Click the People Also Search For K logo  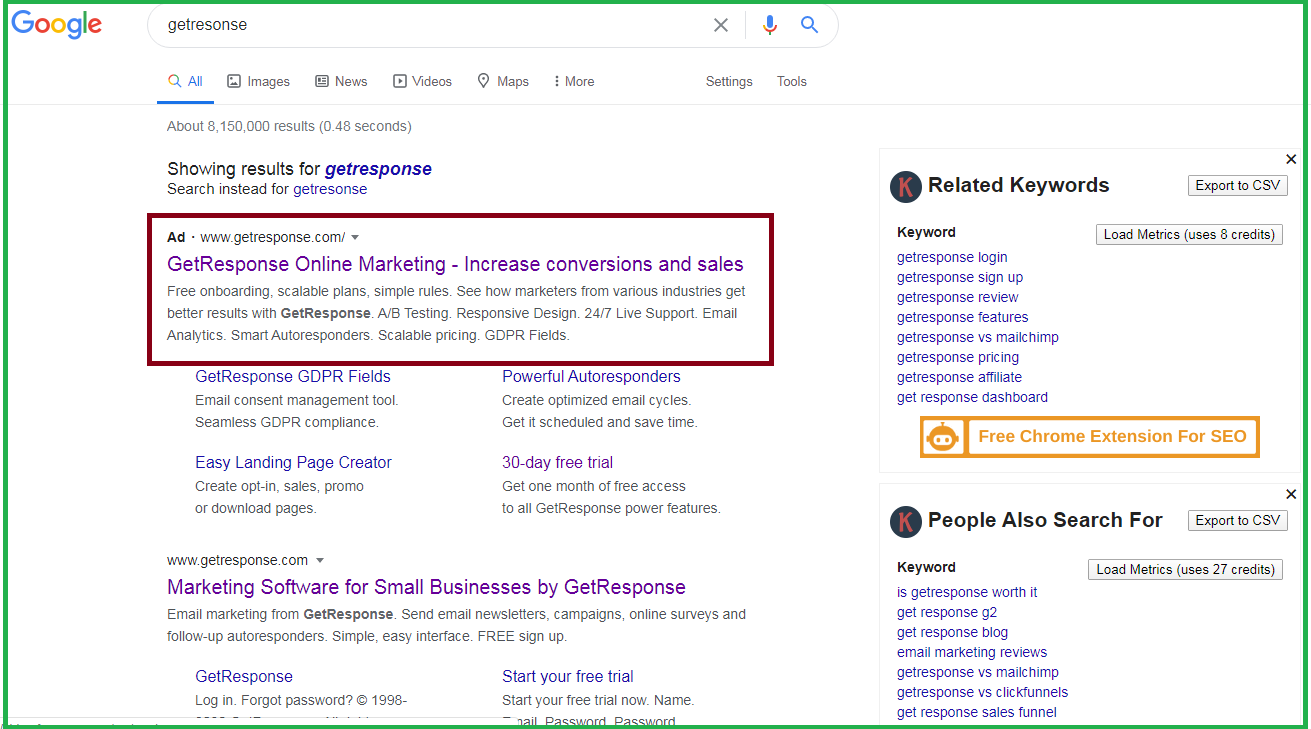click(905, 521)
